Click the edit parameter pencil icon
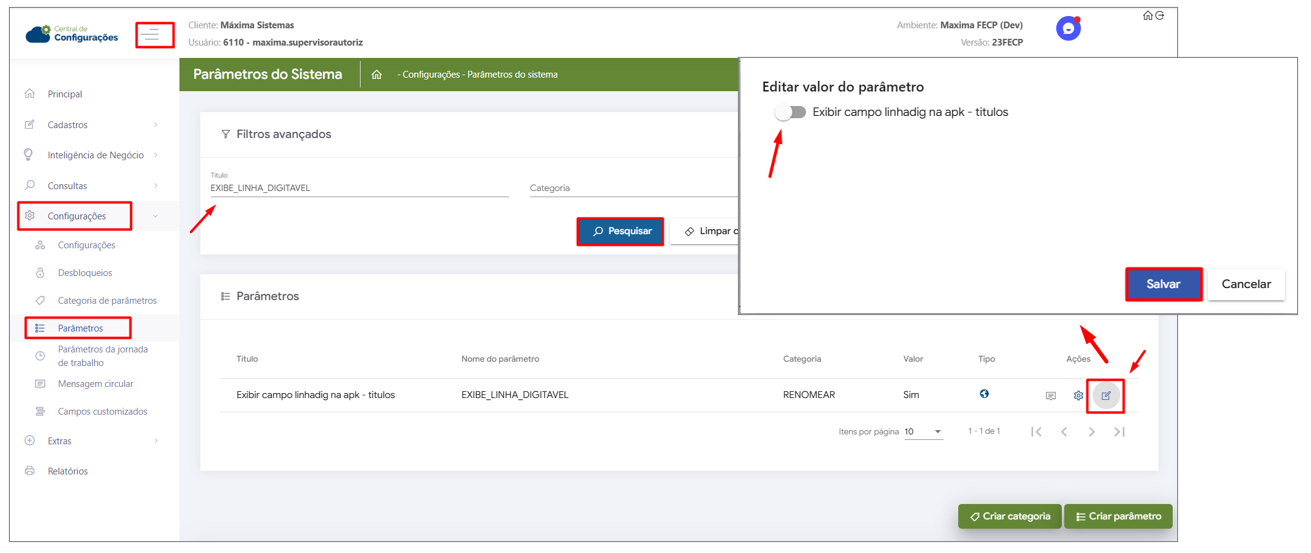Viewport: 1311px width, 553px height. click(1106, 396)
